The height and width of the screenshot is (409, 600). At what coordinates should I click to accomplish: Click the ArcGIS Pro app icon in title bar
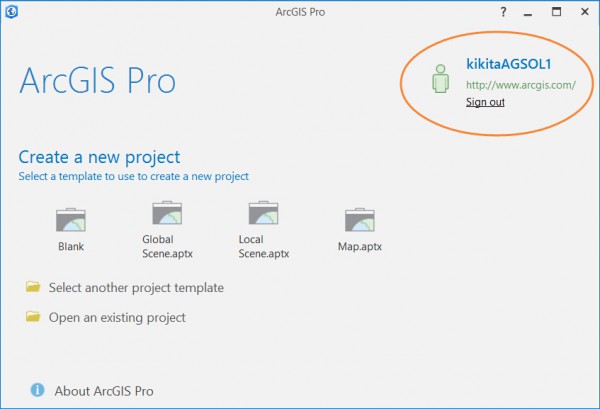(x=11, y=11)
